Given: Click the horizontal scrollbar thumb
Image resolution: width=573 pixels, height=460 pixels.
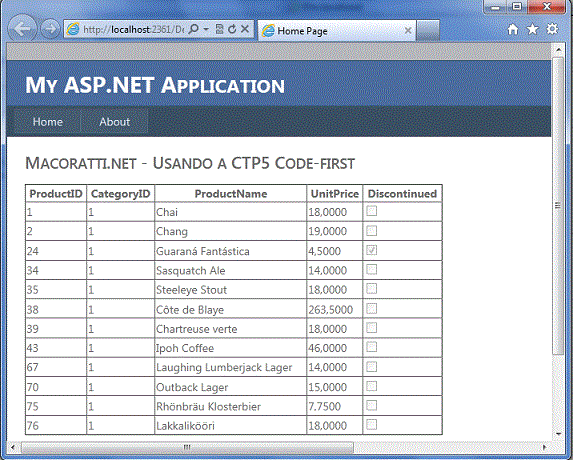Looking at the screenshot, I should 187,447.
